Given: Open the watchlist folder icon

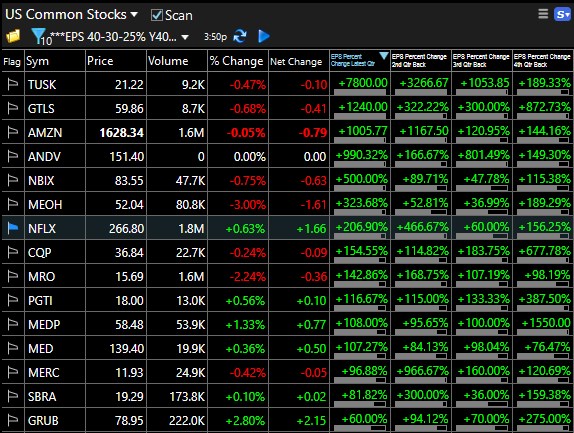Looking at the screenshot, I should coord(13,36).
